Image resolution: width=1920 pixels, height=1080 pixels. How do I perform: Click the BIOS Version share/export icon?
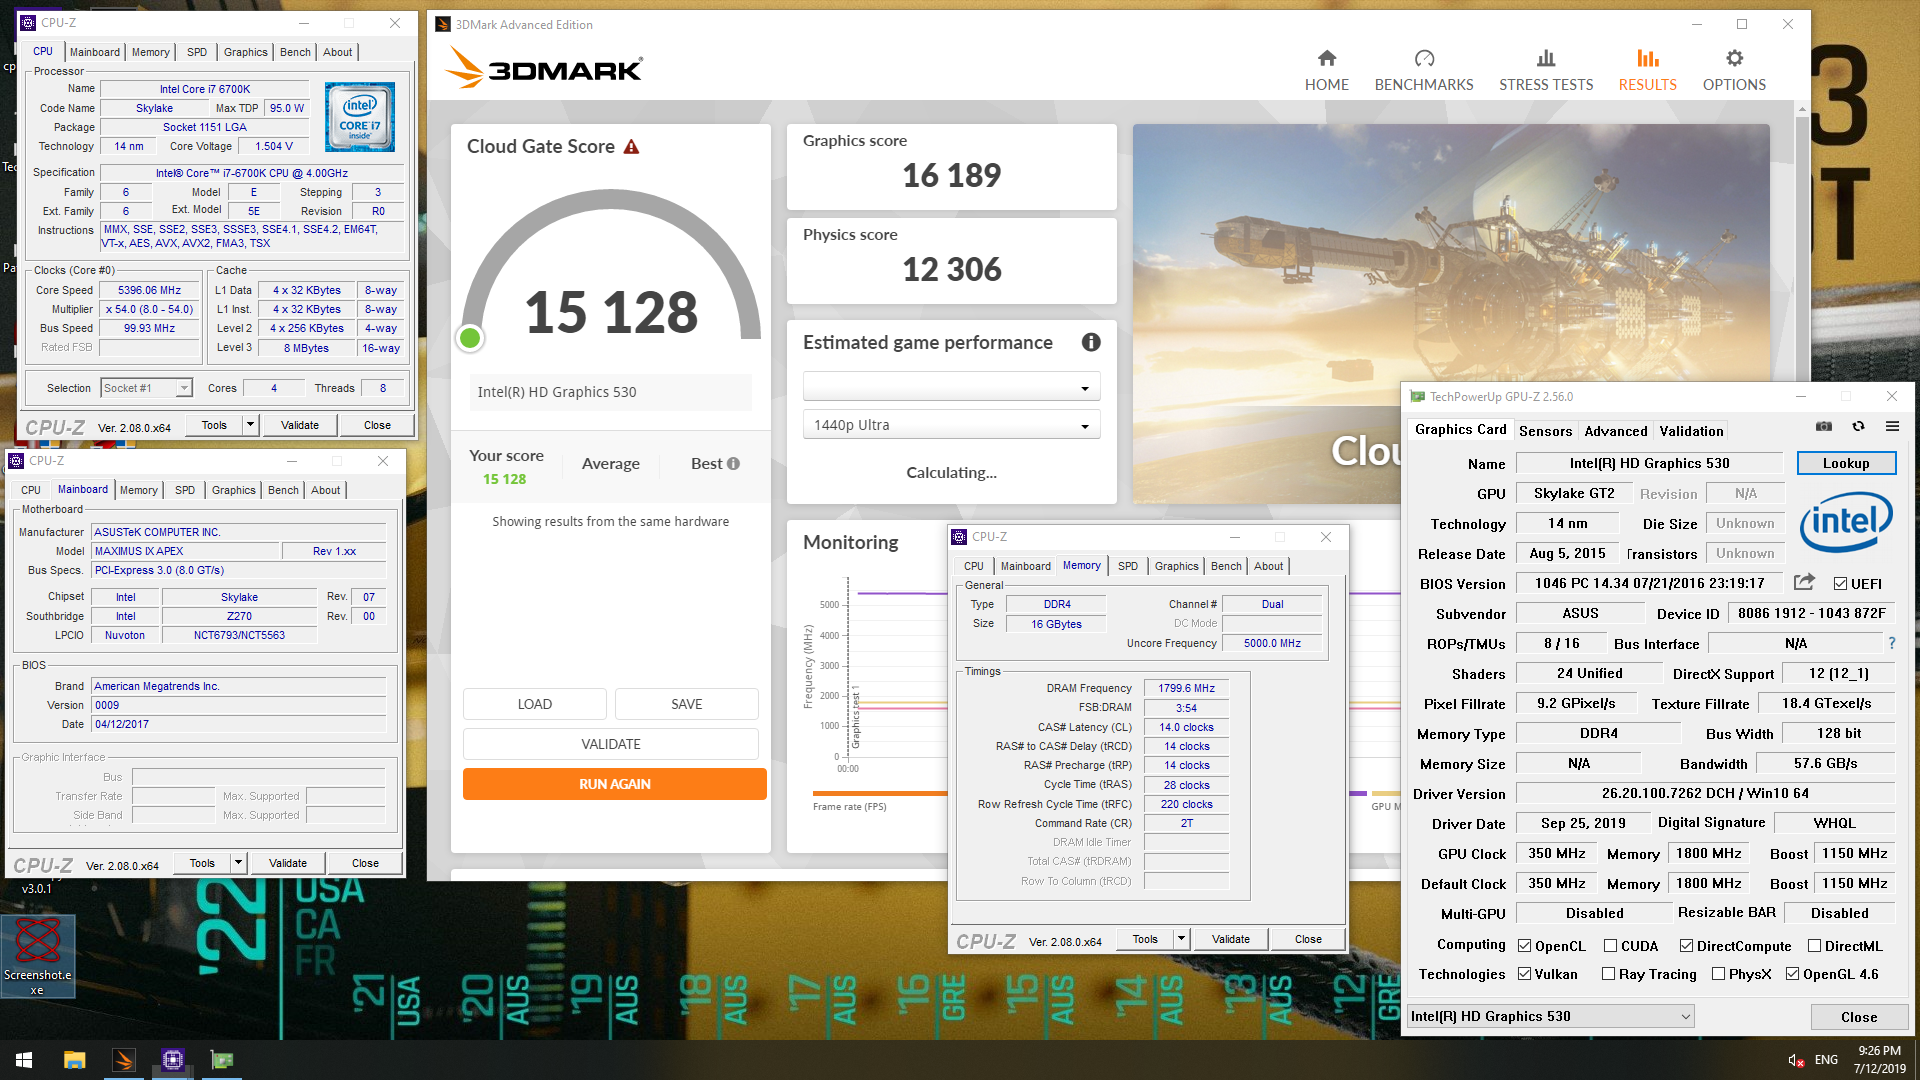coord(1804,582)
